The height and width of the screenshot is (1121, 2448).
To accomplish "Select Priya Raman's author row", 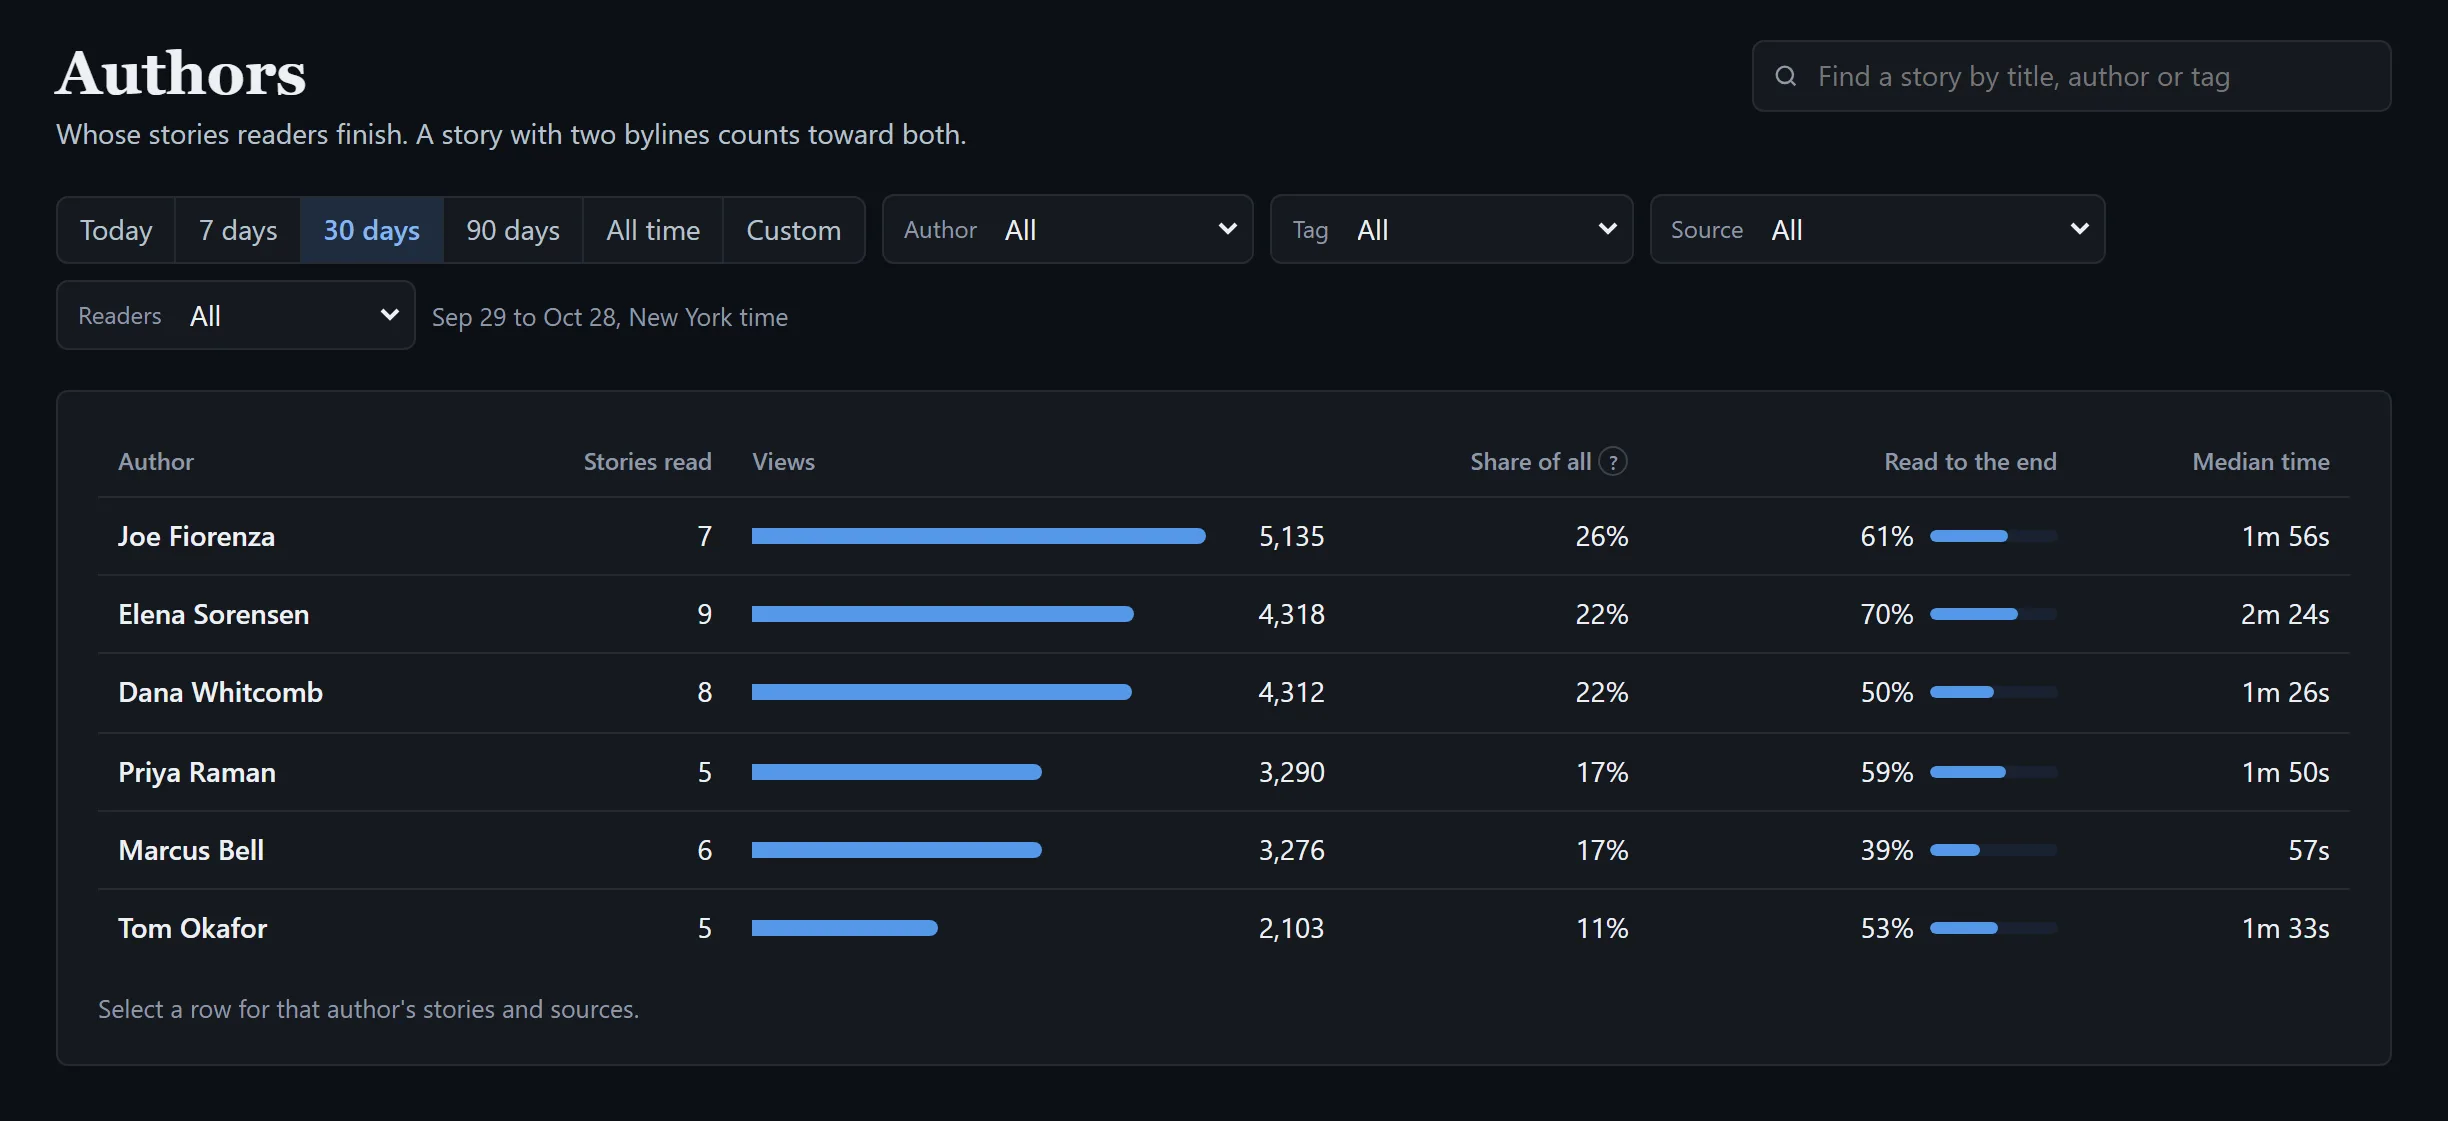I will pos(1224,772).
